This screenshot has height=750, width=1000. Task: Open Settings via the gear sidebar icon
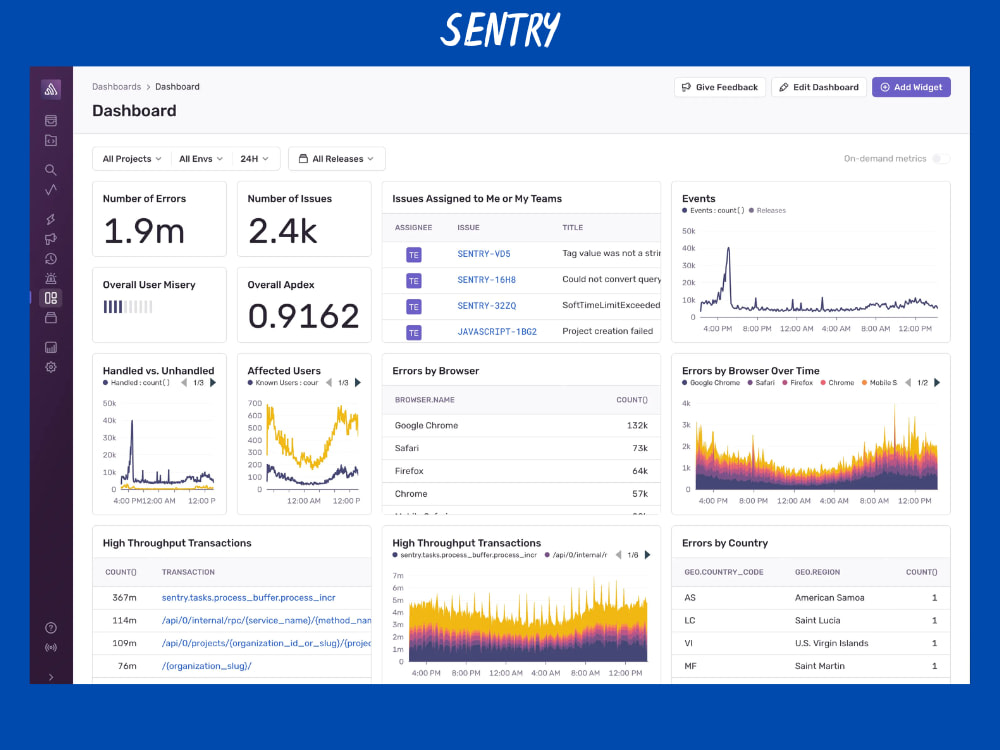51,367
